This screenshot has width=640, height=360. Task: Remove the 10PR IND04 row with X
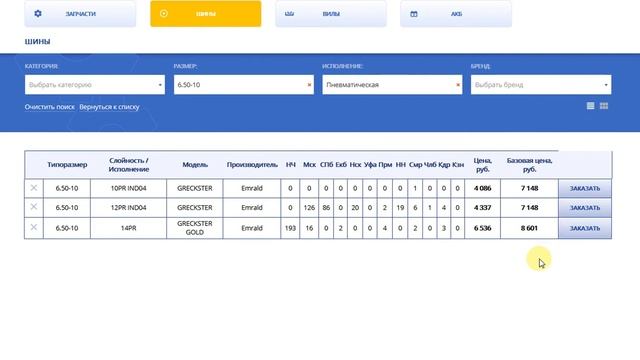[34, 188]
